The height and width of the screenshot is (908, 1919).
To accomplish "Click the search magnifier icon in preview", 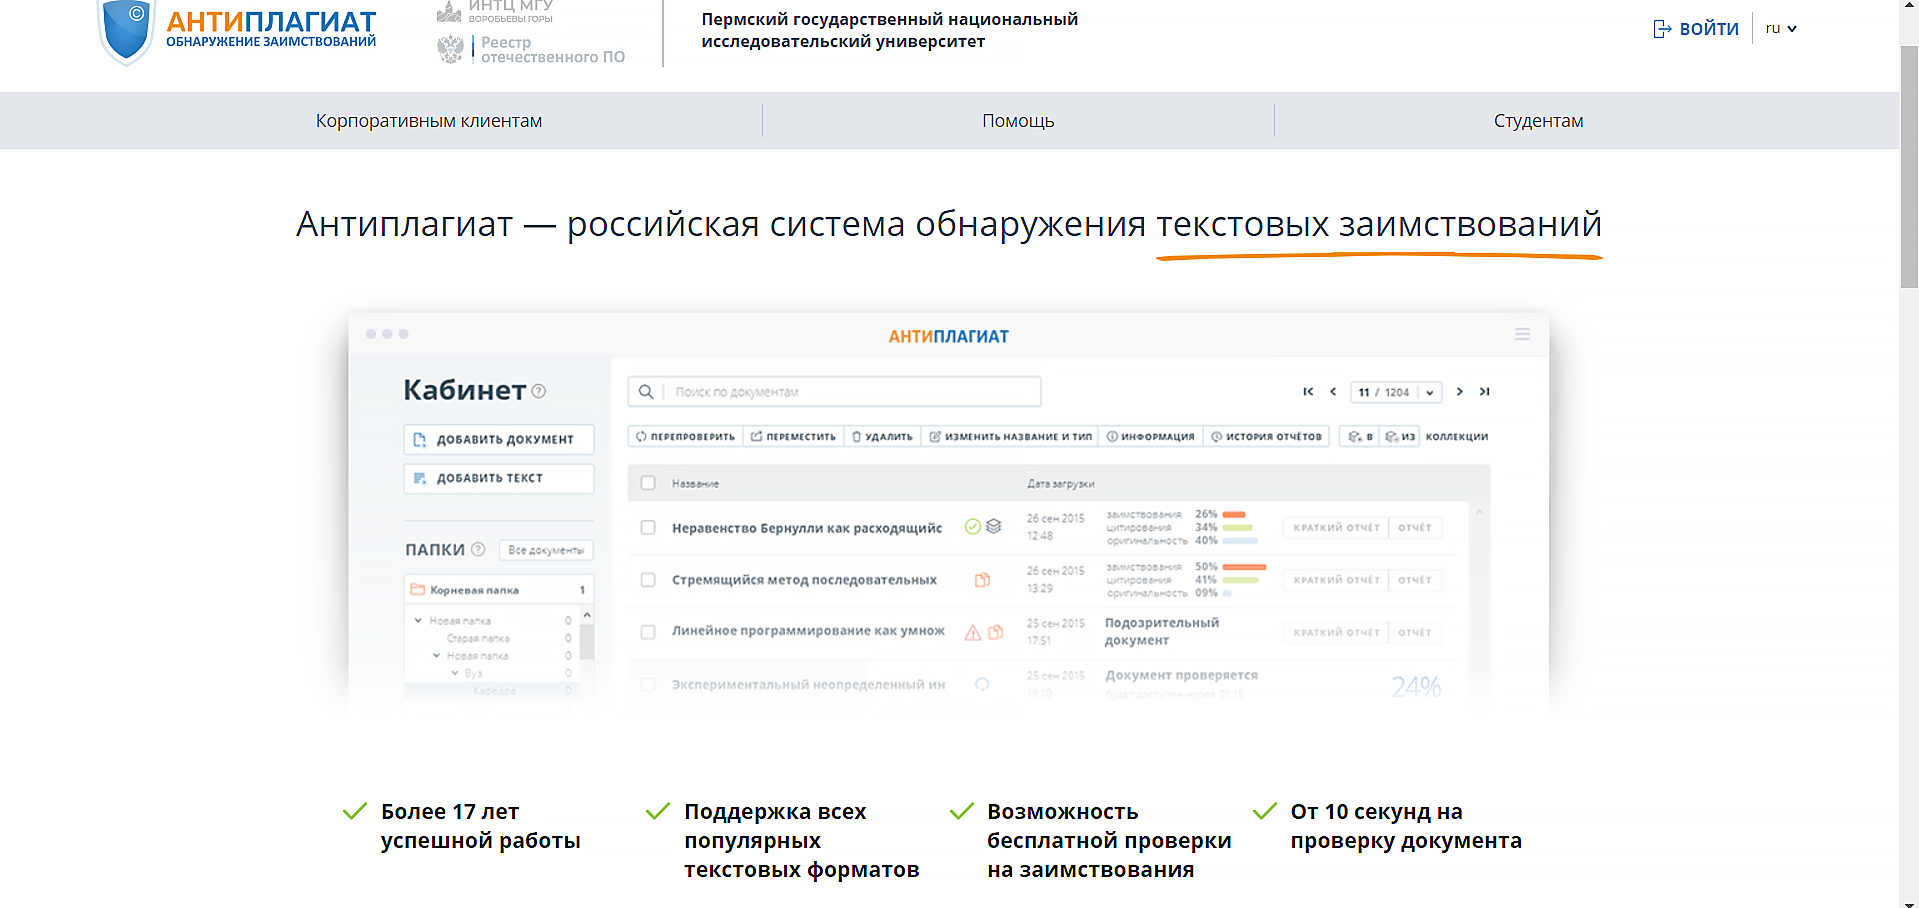I will [646, 392].
